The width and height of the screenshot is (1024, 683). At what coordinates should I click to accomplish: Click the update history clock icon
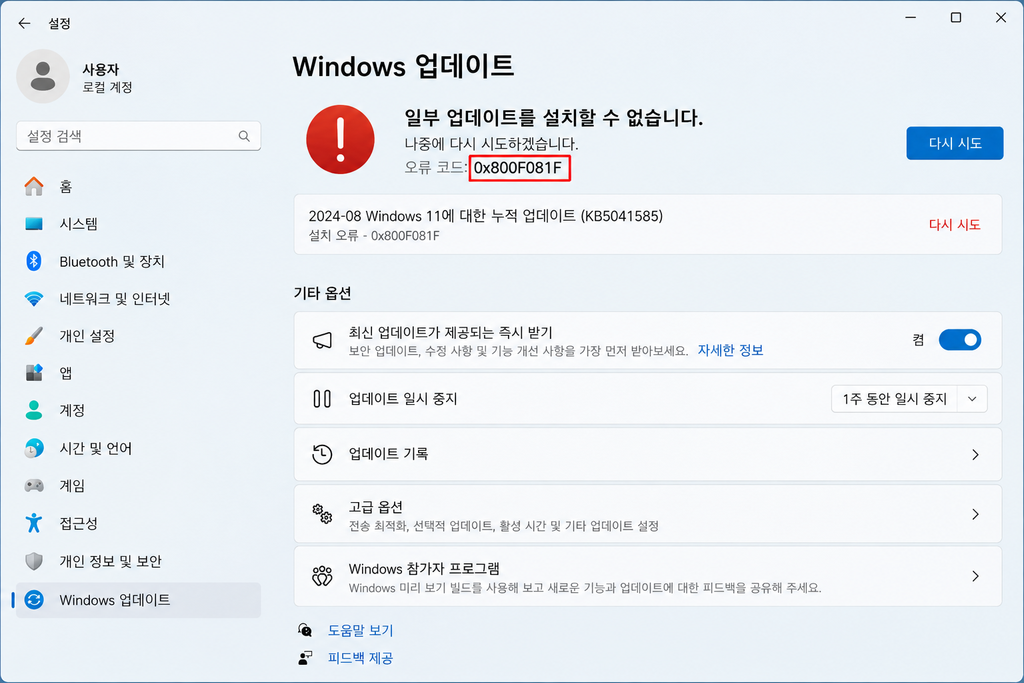322,454
